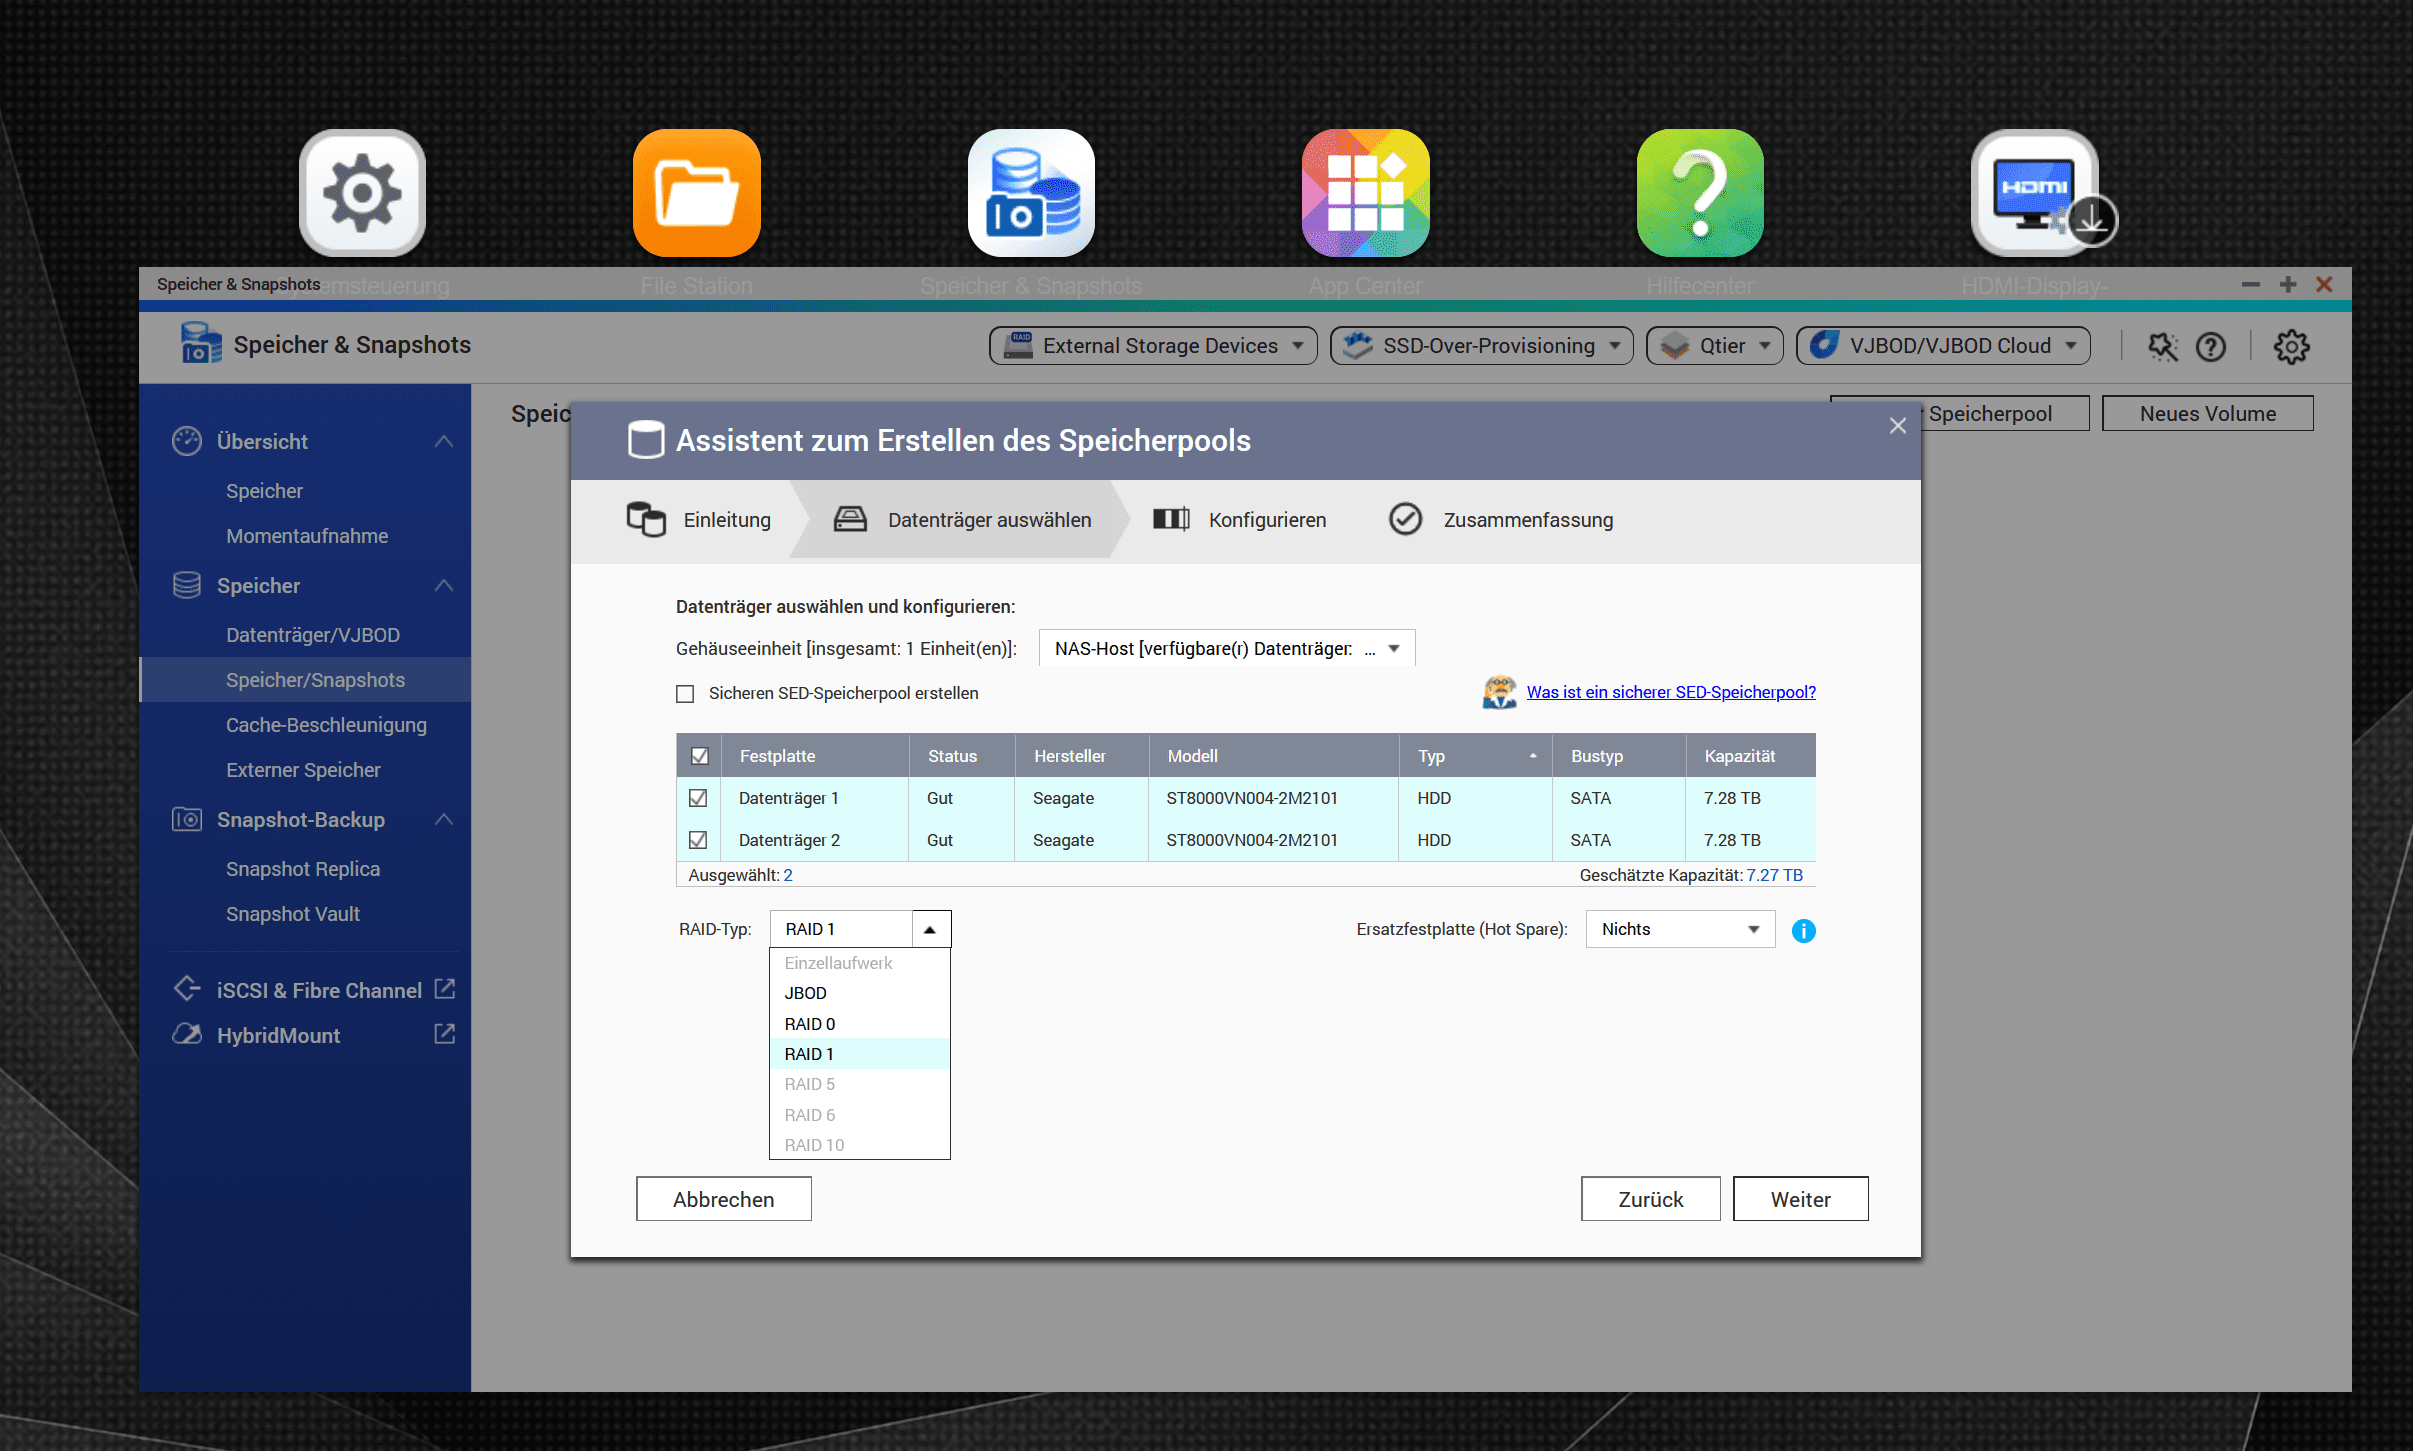Open the sicherer SED-Speicherpool help link

click(x=1670, y=692)
